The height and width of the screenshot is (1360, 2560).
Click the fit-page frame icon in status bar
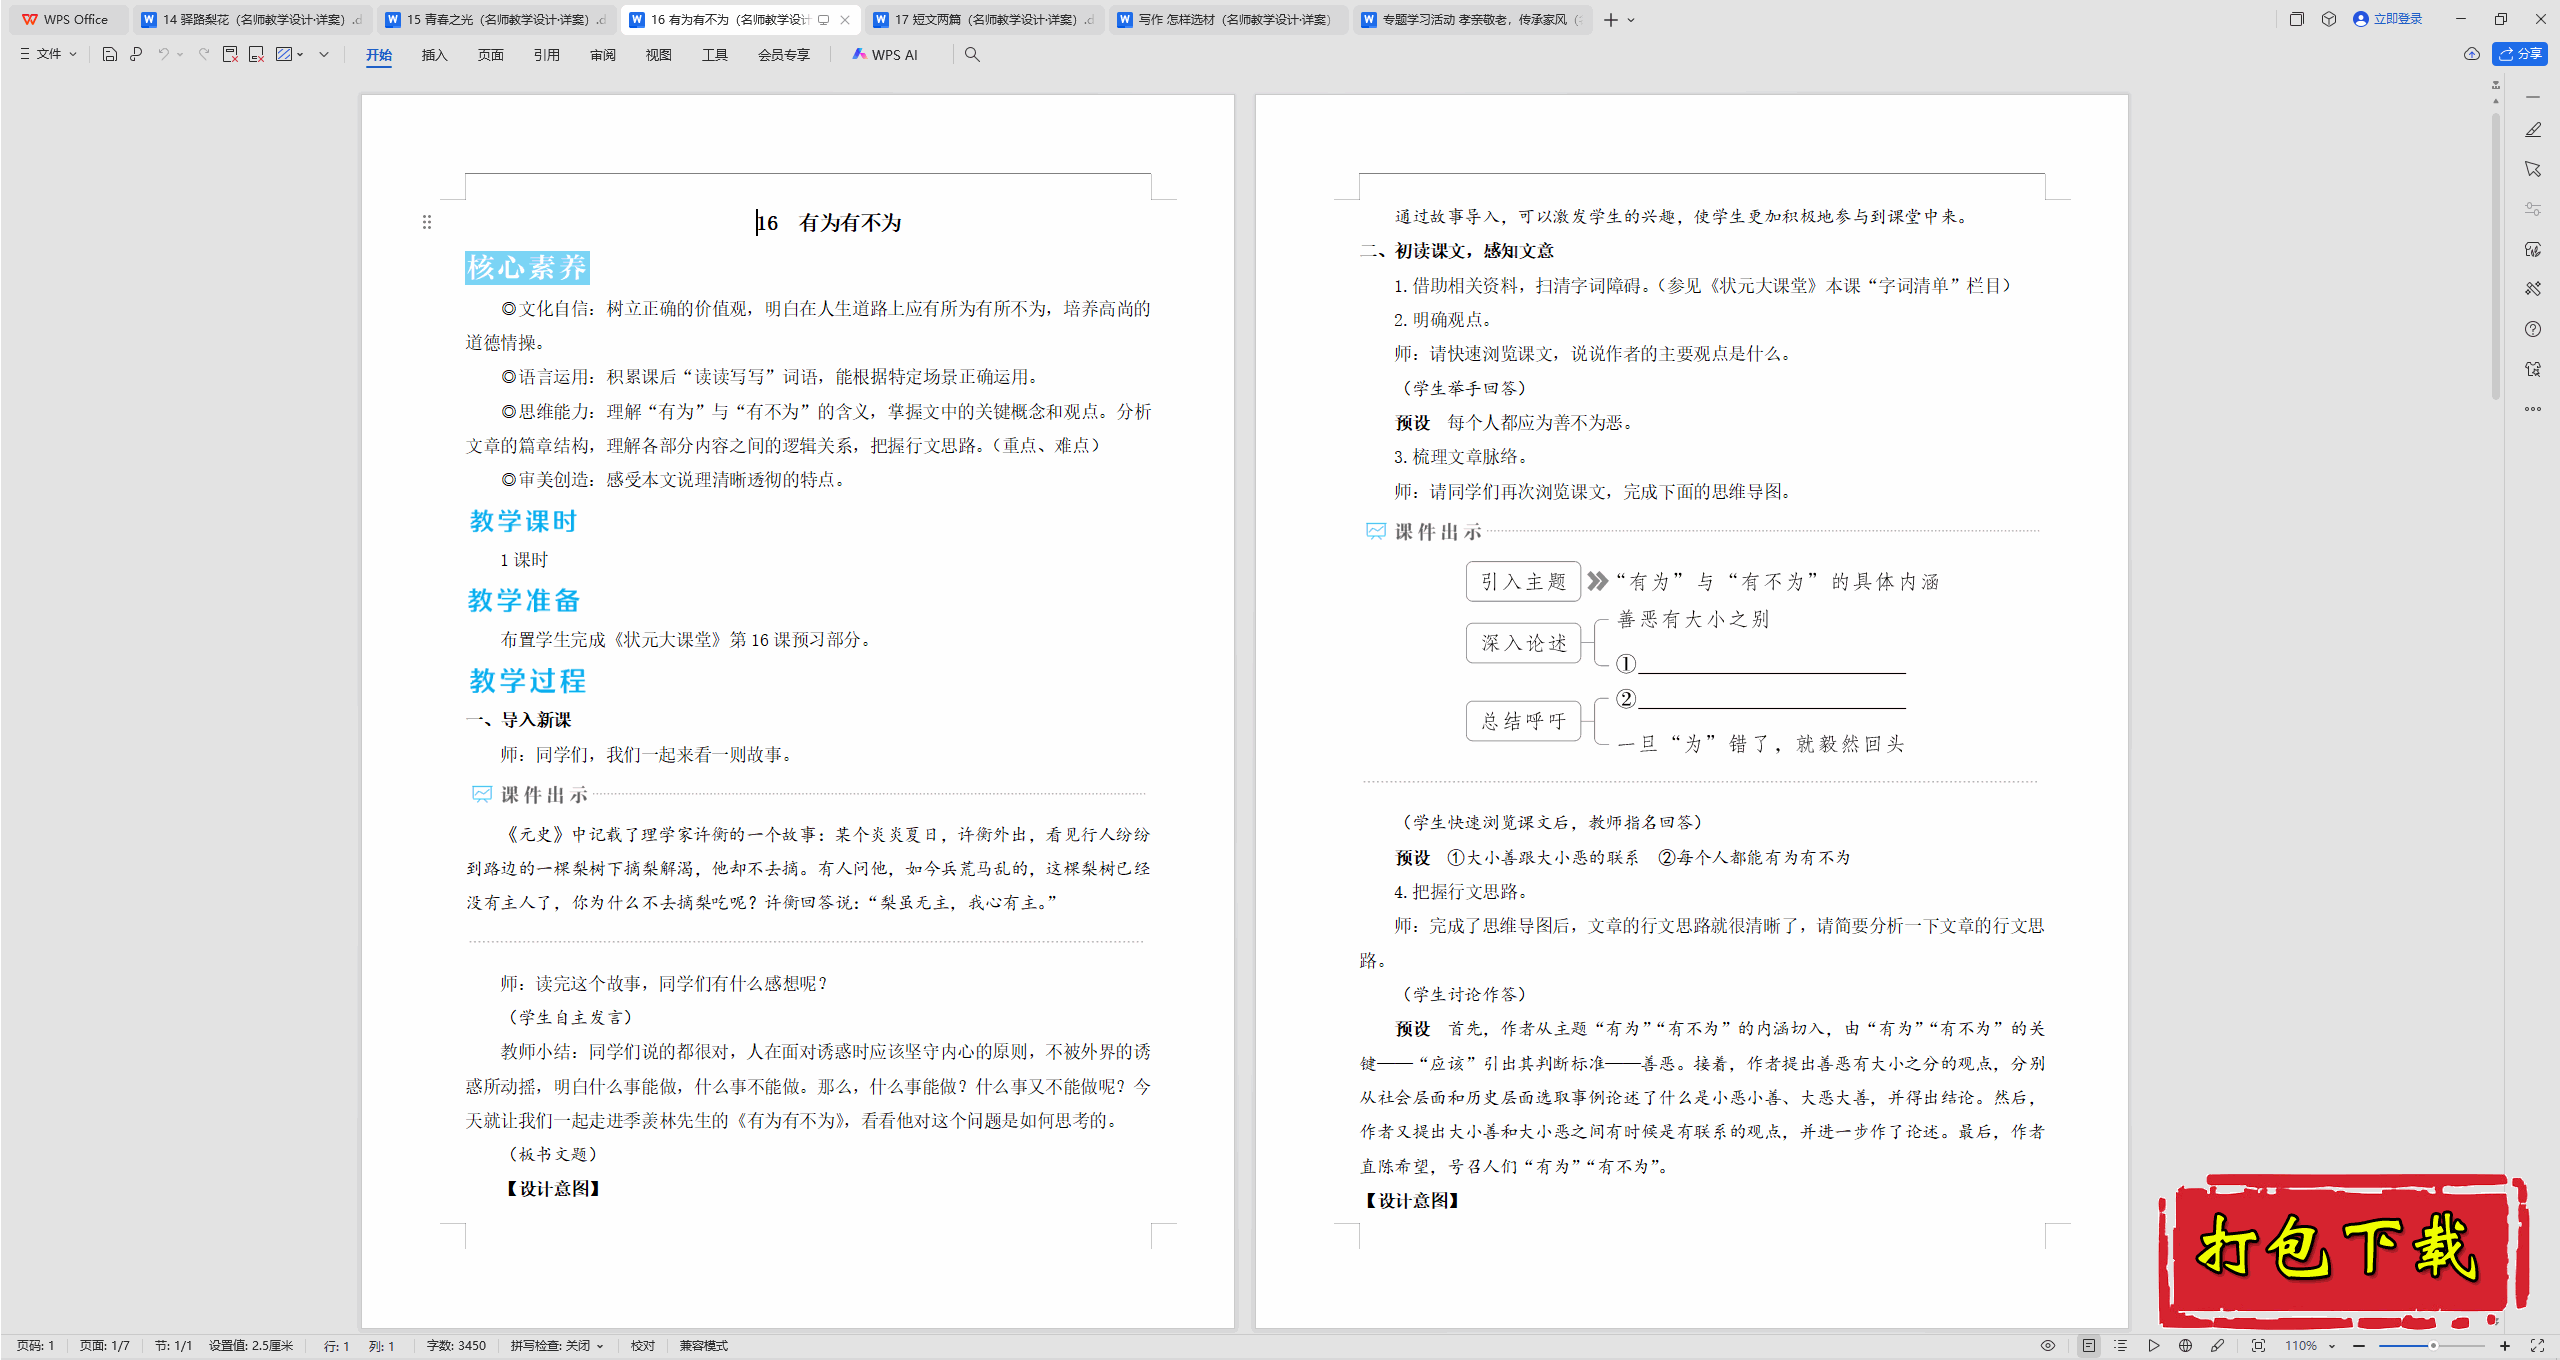2258,1346
